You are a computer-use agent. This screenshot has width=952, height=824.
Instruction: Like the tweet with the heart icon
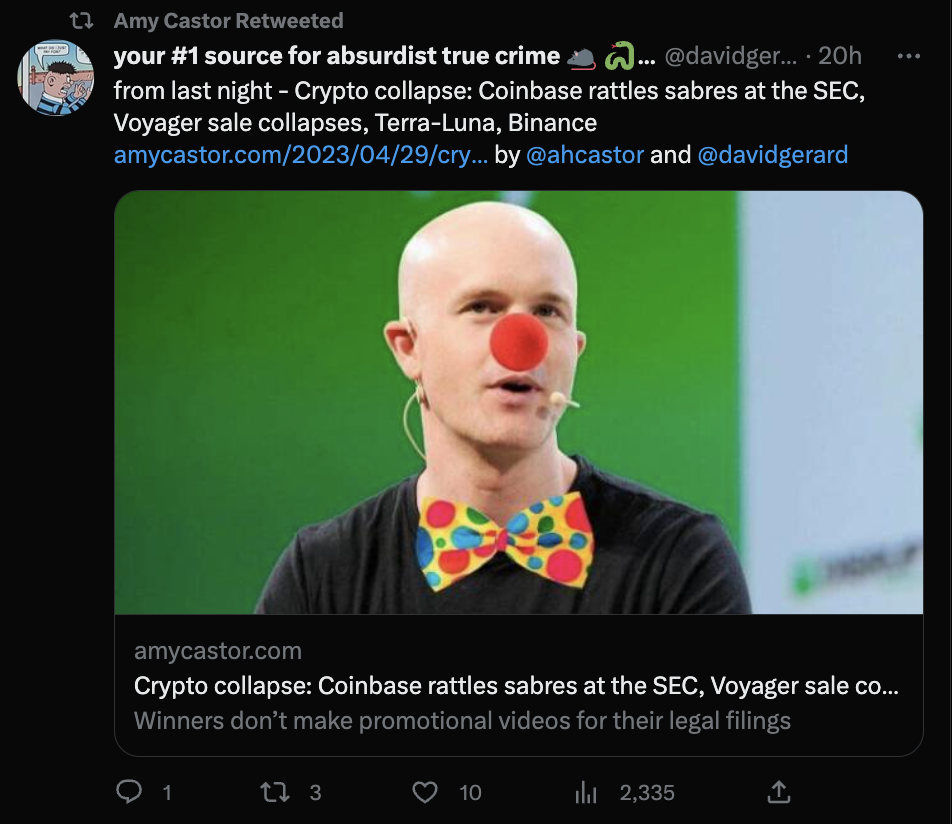(425, 792)
